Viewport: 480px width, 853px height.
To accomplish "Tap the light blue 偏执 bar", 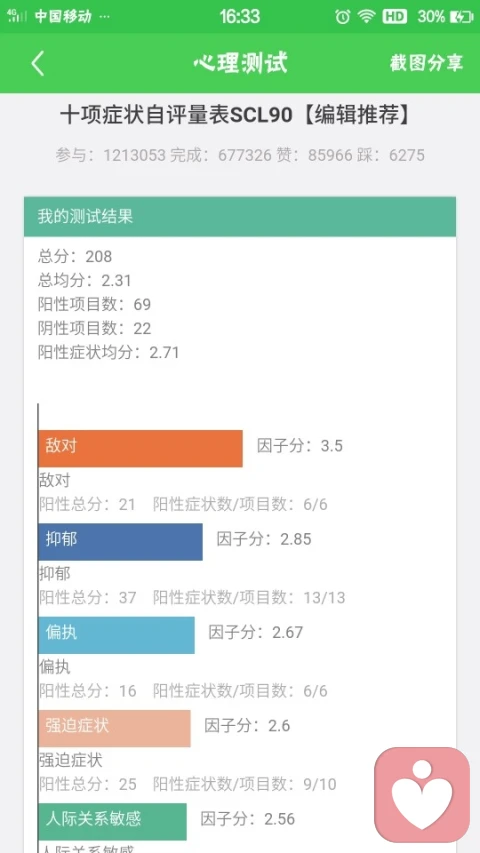I will point(116,635).
